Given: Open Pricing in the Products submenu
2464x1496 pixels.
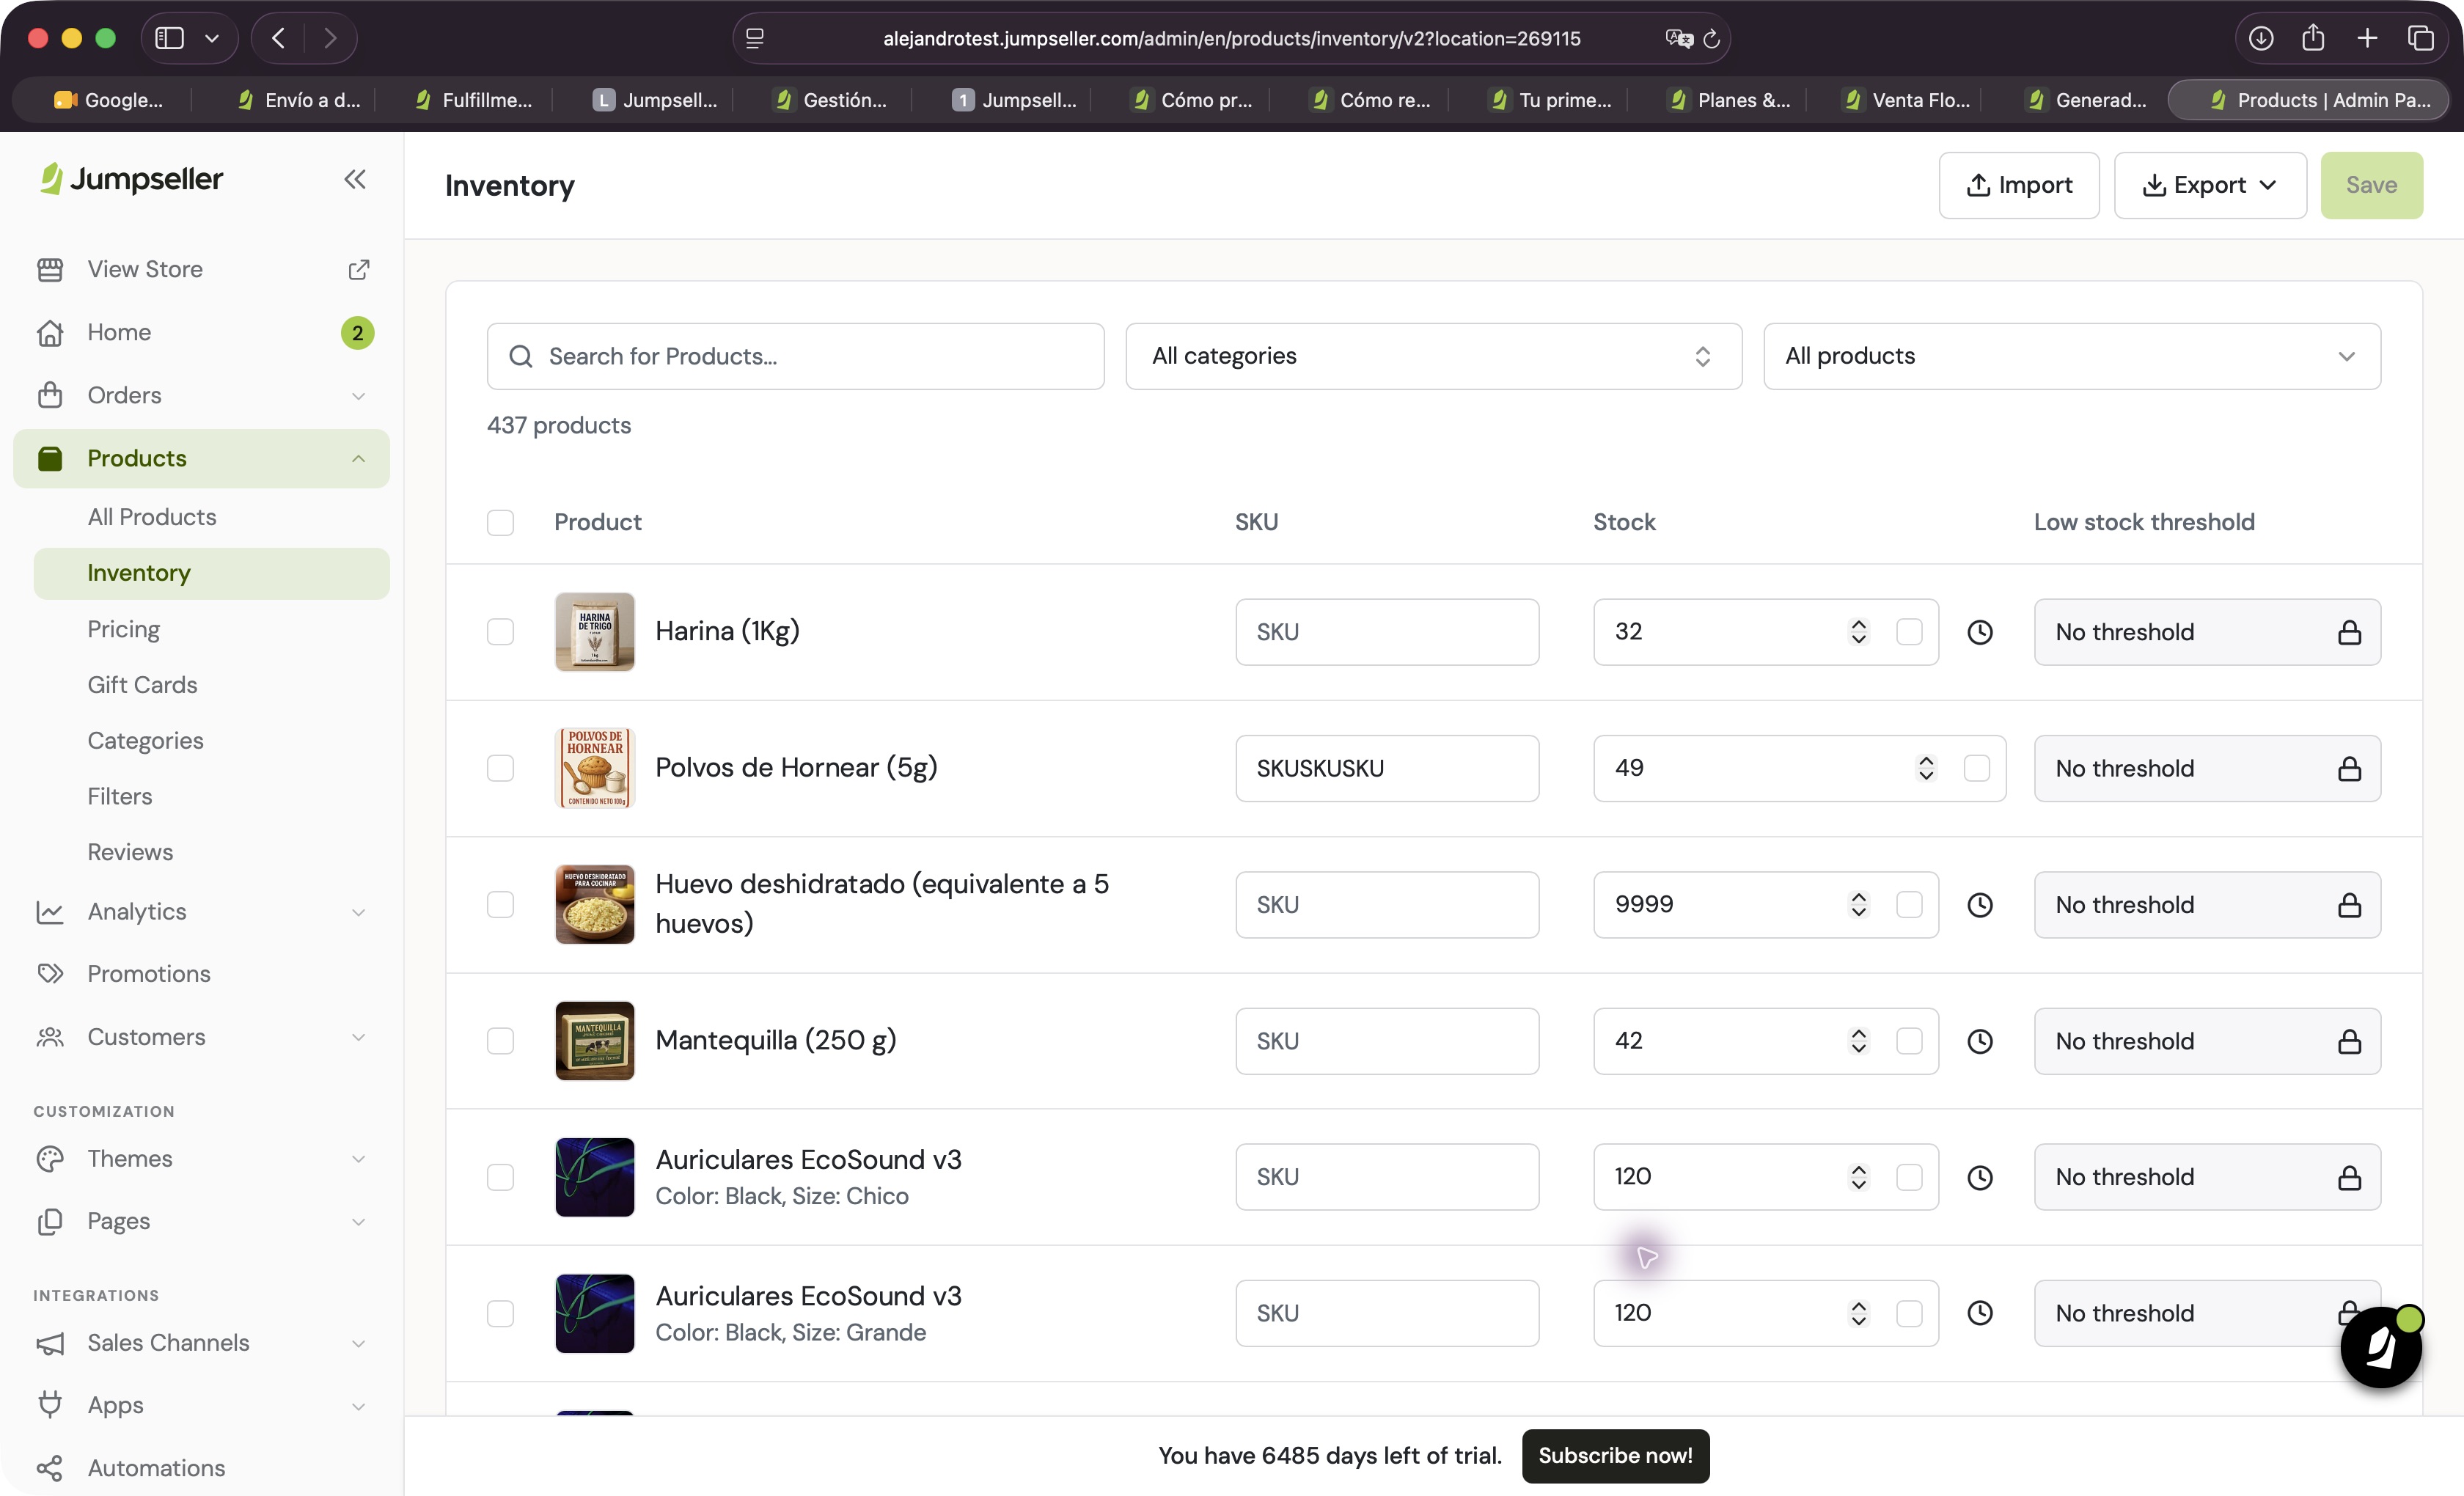Looking at the screenshot, I should tap(123, 629).
